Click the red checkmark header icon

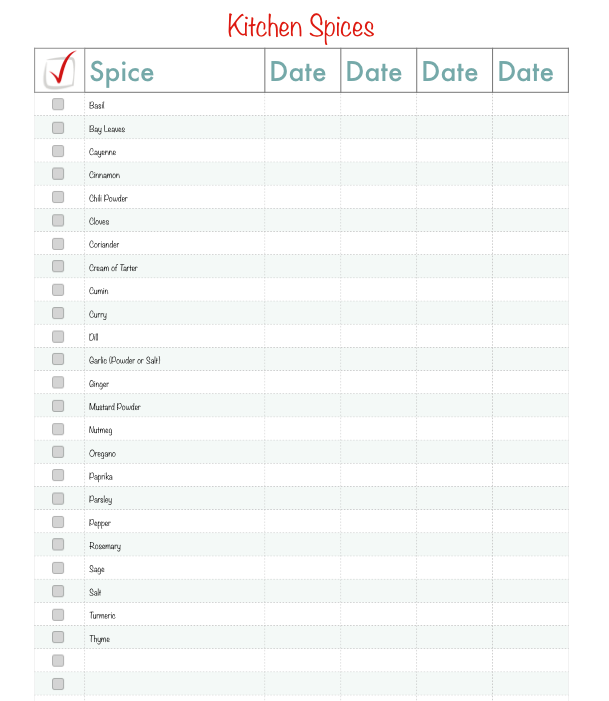[59, 70]
